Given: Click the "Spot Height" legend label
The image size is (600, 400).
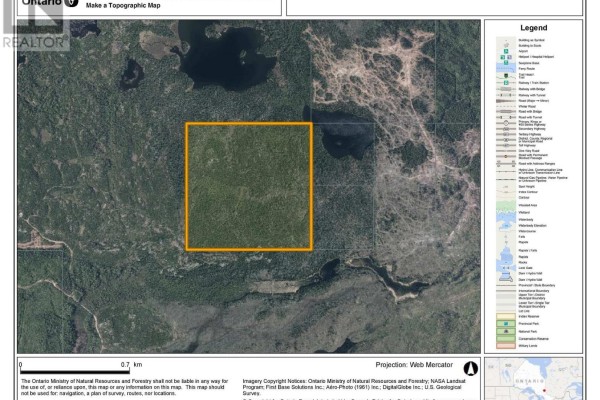Looking at the screenshot, I should (527, 187).
